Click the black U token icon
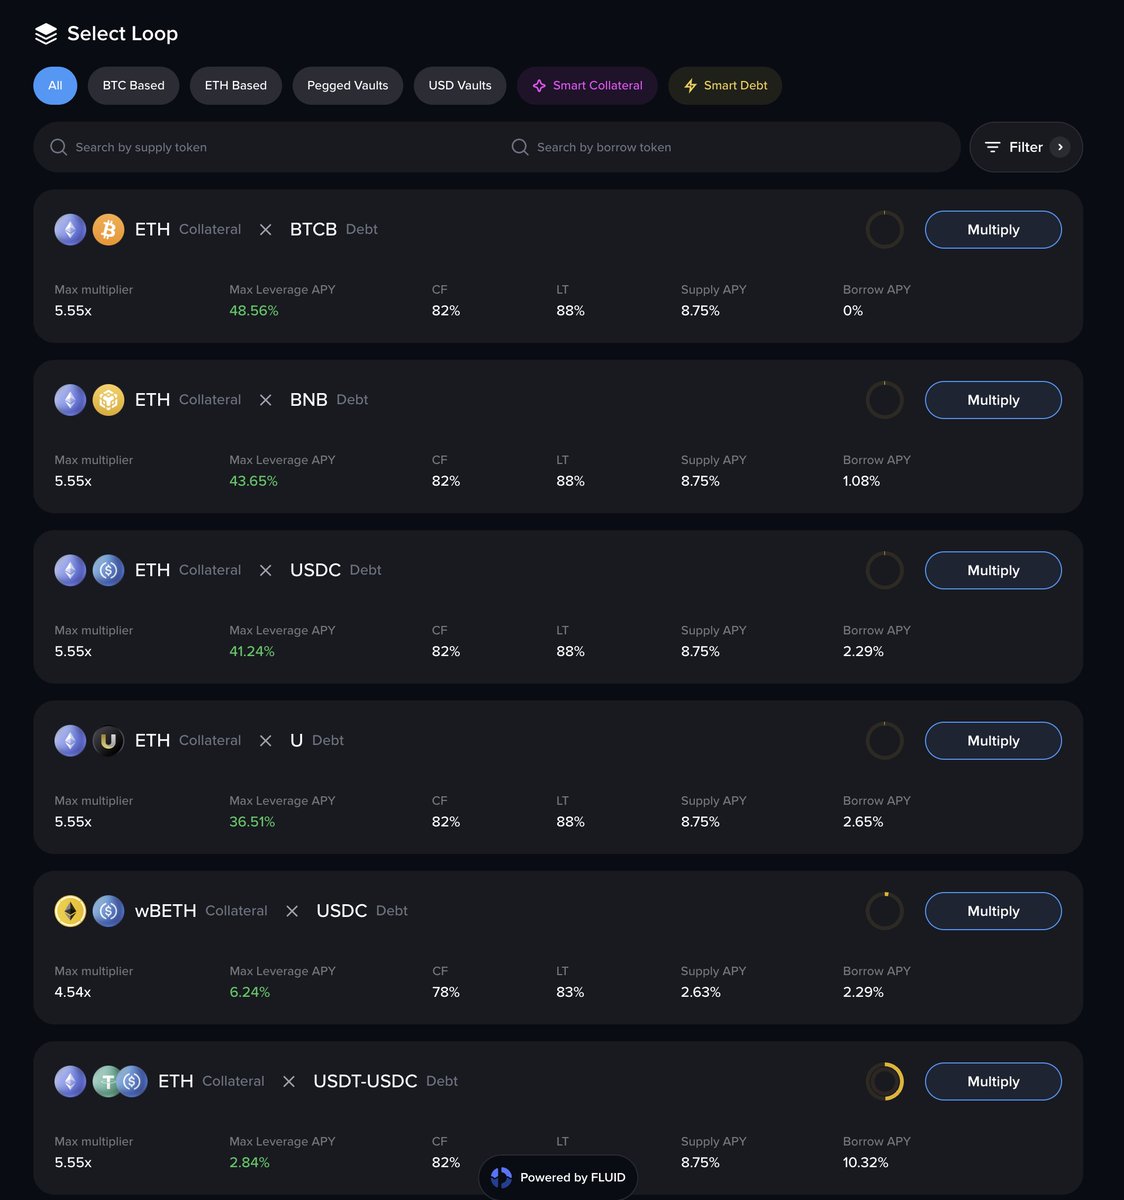1124x1200 pixels. tap(108, 741)
